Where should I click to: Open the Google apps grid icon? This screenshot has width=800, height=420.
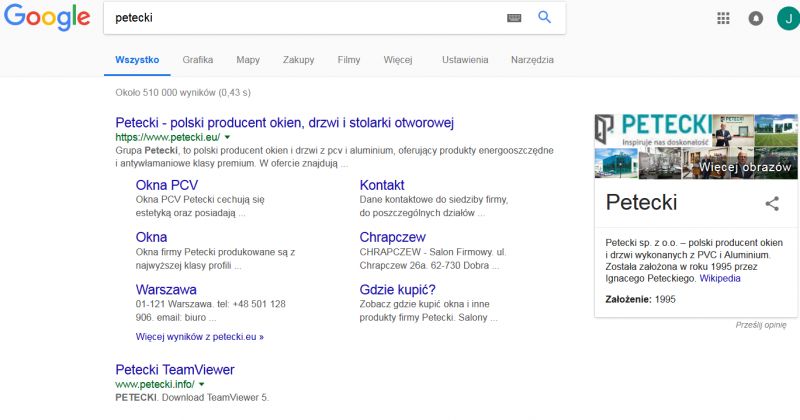723,18
